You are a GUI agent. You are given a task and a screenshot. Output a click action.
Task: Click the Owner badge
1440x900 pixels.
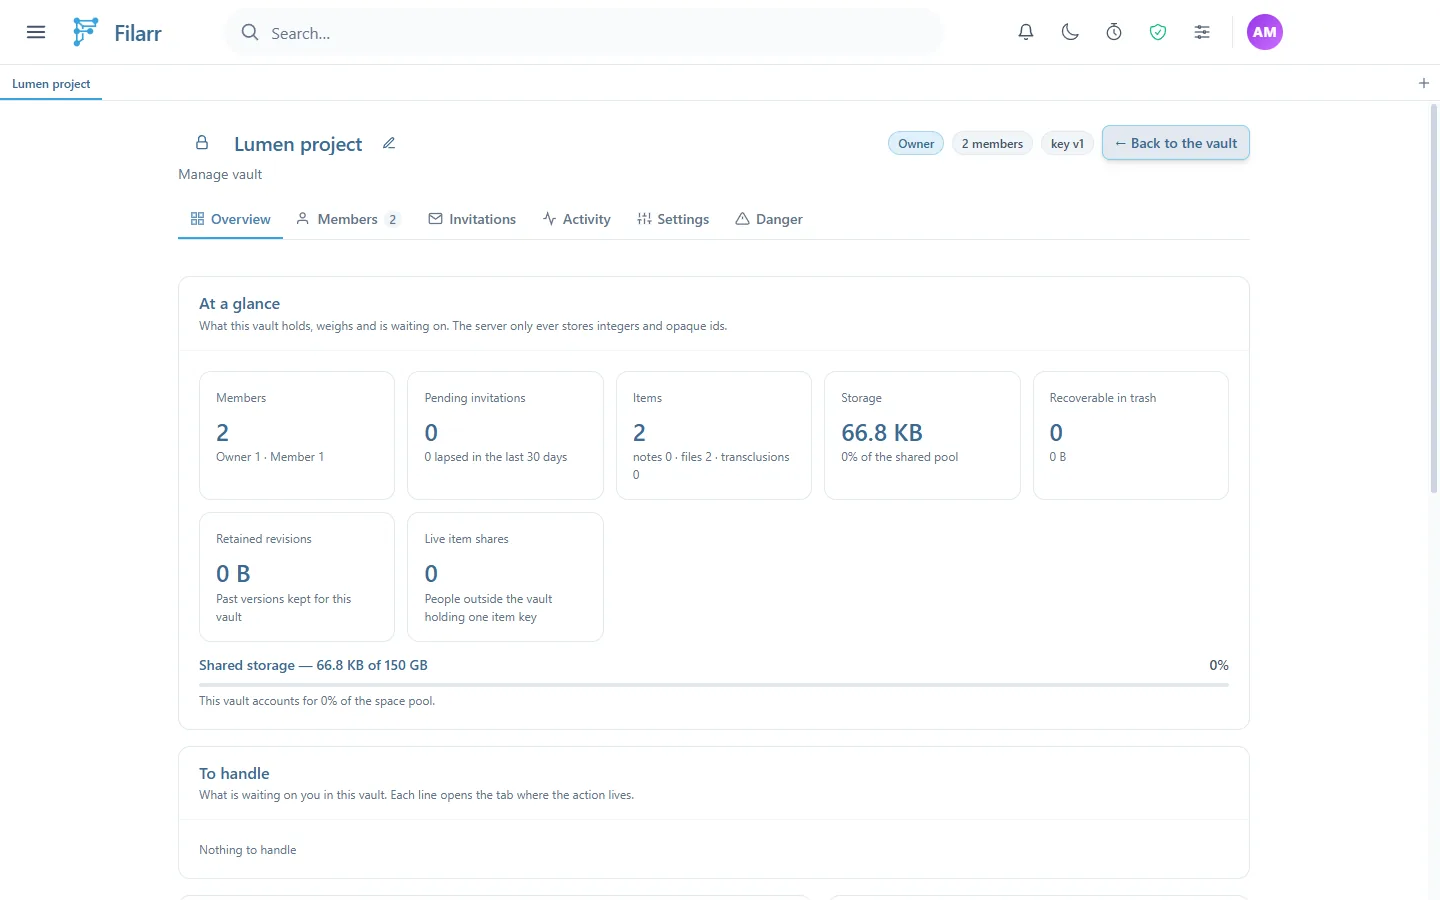[916, 144]
